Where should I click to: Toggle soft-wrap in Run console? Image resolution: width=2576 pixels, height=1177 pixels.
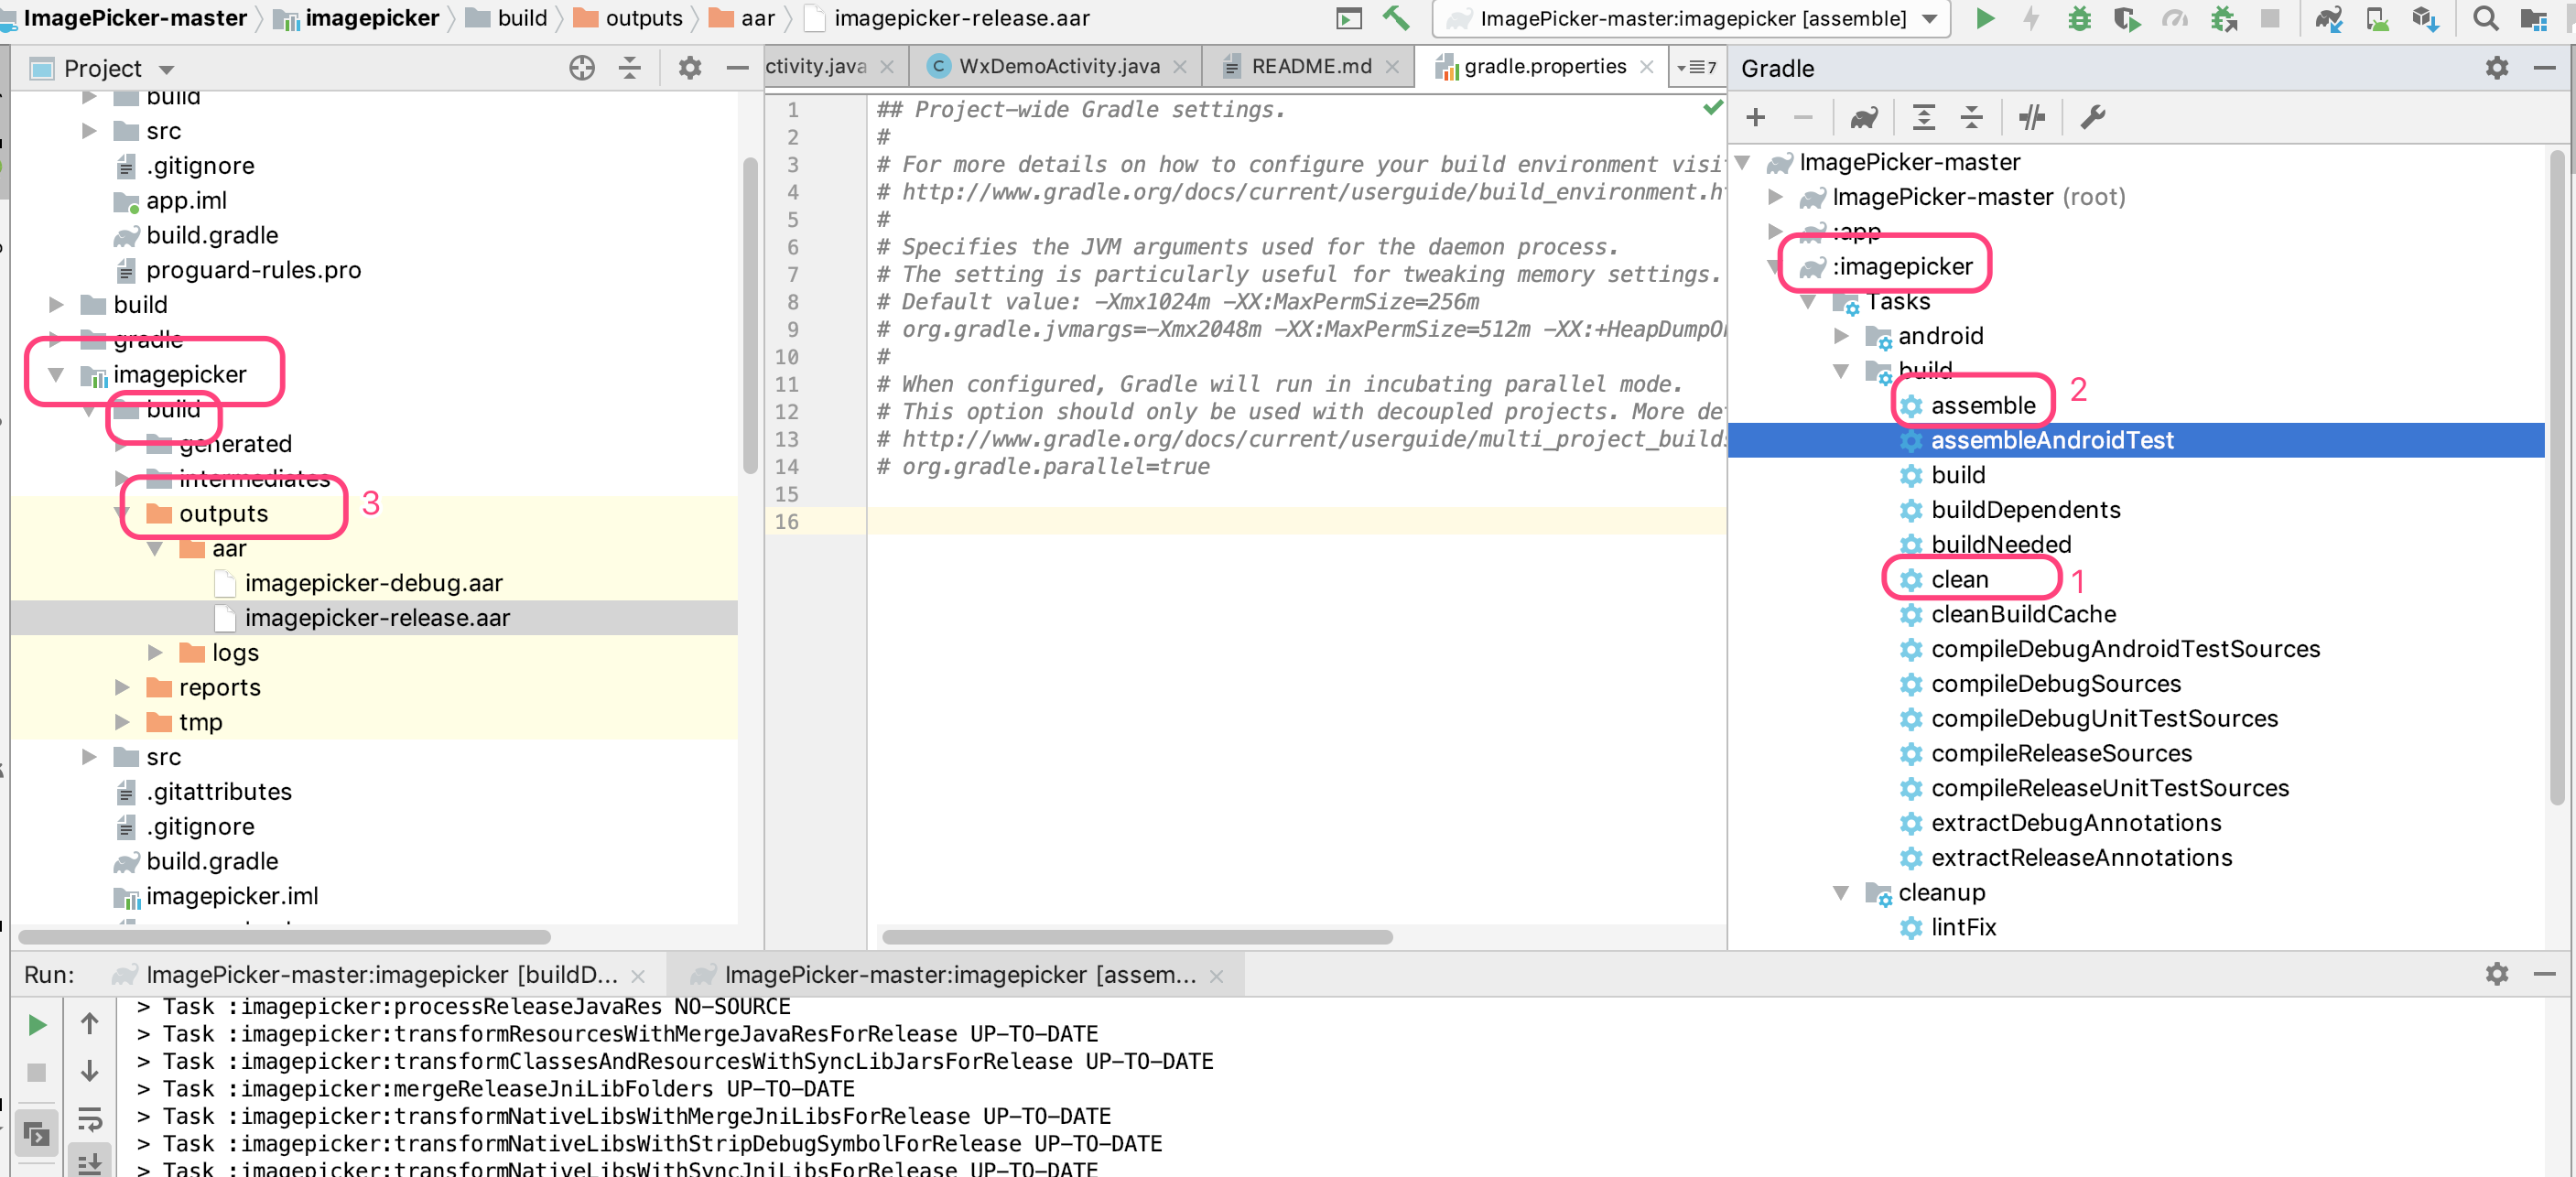pyautogui.click(x=90, y=1118)
